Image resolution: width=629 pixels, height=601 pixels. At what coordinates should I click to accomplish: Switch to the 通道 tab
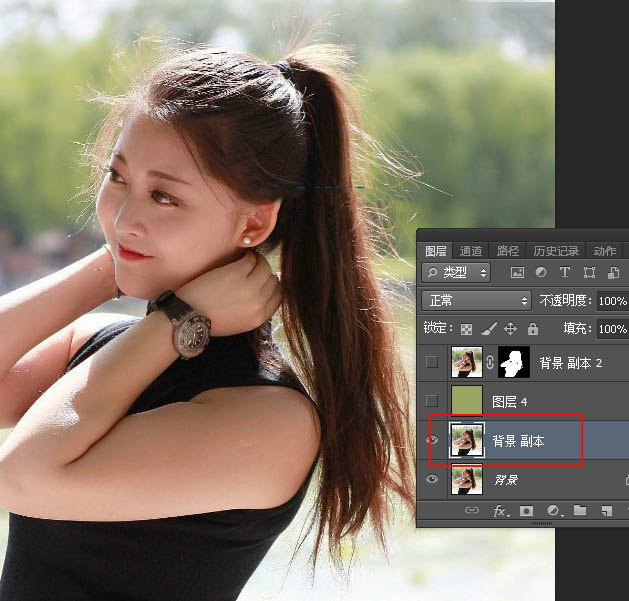coord(471,251)
